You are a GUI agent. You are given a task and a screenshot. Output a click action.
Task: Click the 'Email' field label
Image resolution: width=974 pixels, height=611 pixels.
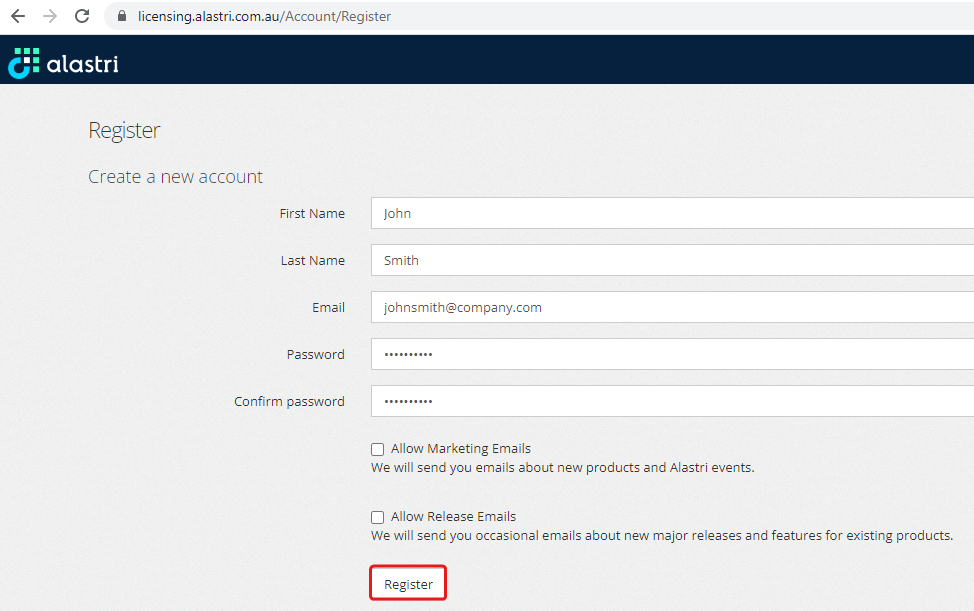pos(329,308)
